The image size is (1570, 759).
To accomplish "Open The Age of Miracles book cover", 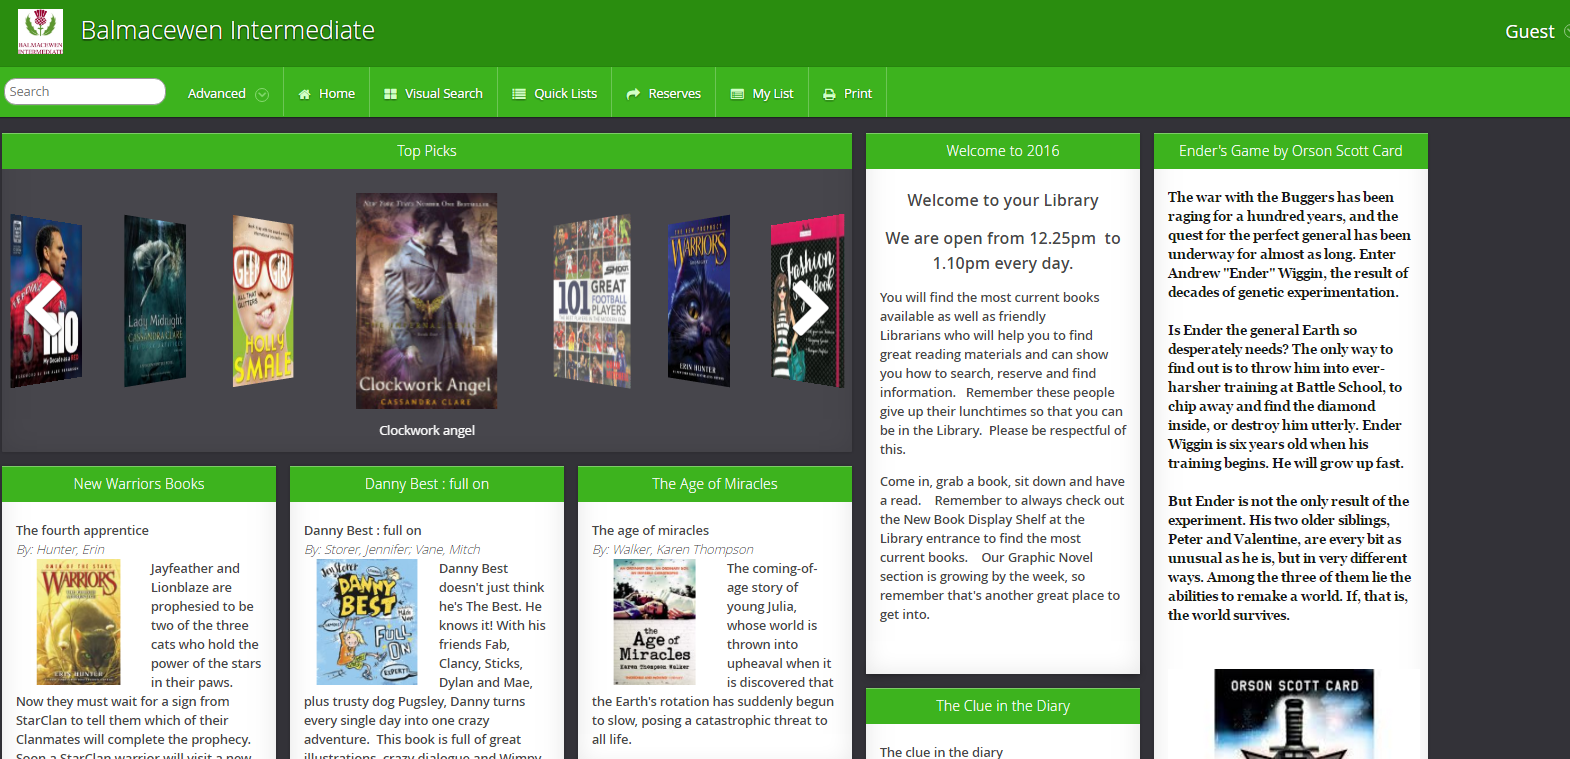I will (654, 622).
